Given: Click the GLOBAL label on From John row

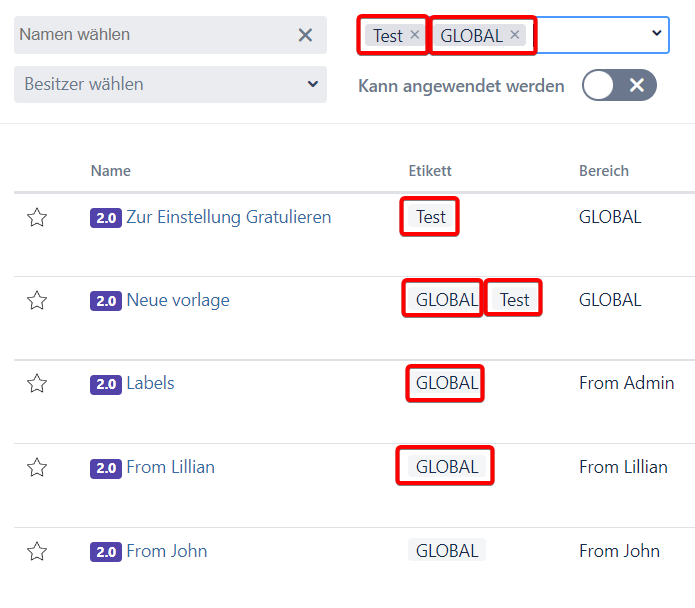Looking at the screenshot, I should click(x=446, y=551).
